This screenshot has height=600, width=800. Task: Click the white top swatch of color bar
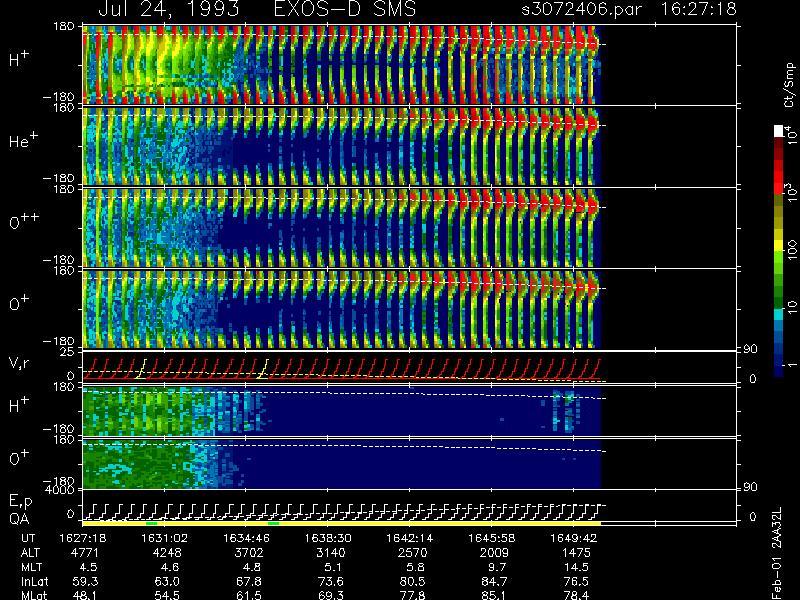[779, 131]
